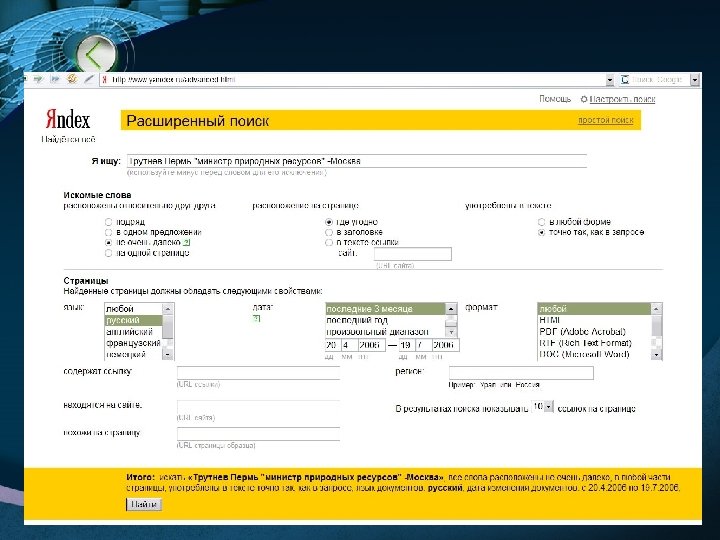Screen dimensions: 720x540
Task: Click the down arrow of format list
Action: pos(656,354)
